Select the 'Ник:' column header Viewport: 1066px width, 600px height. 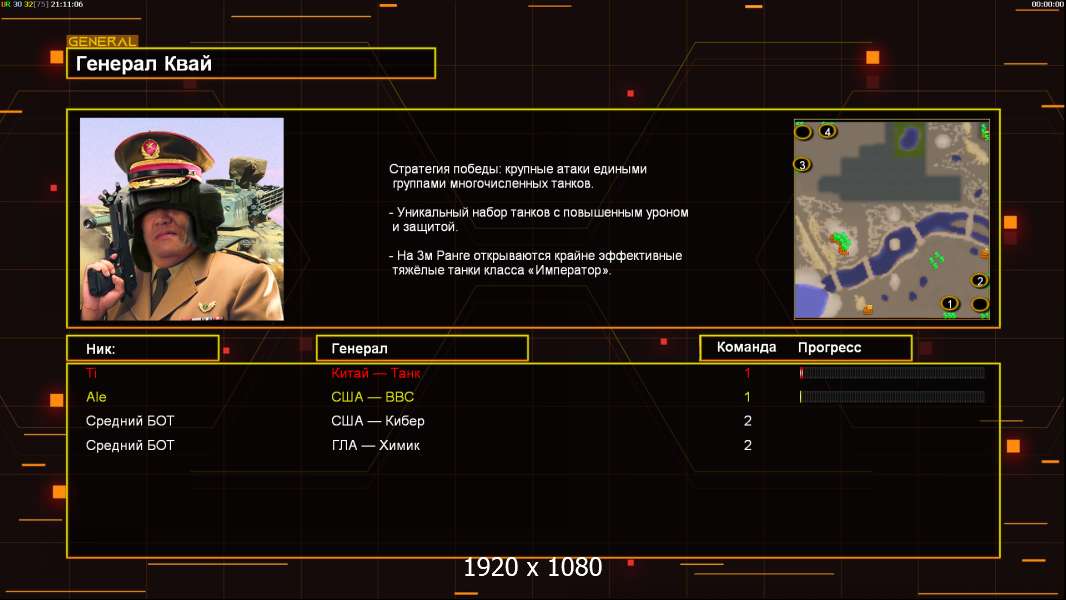pyautogui.click(x=143, y=348)
